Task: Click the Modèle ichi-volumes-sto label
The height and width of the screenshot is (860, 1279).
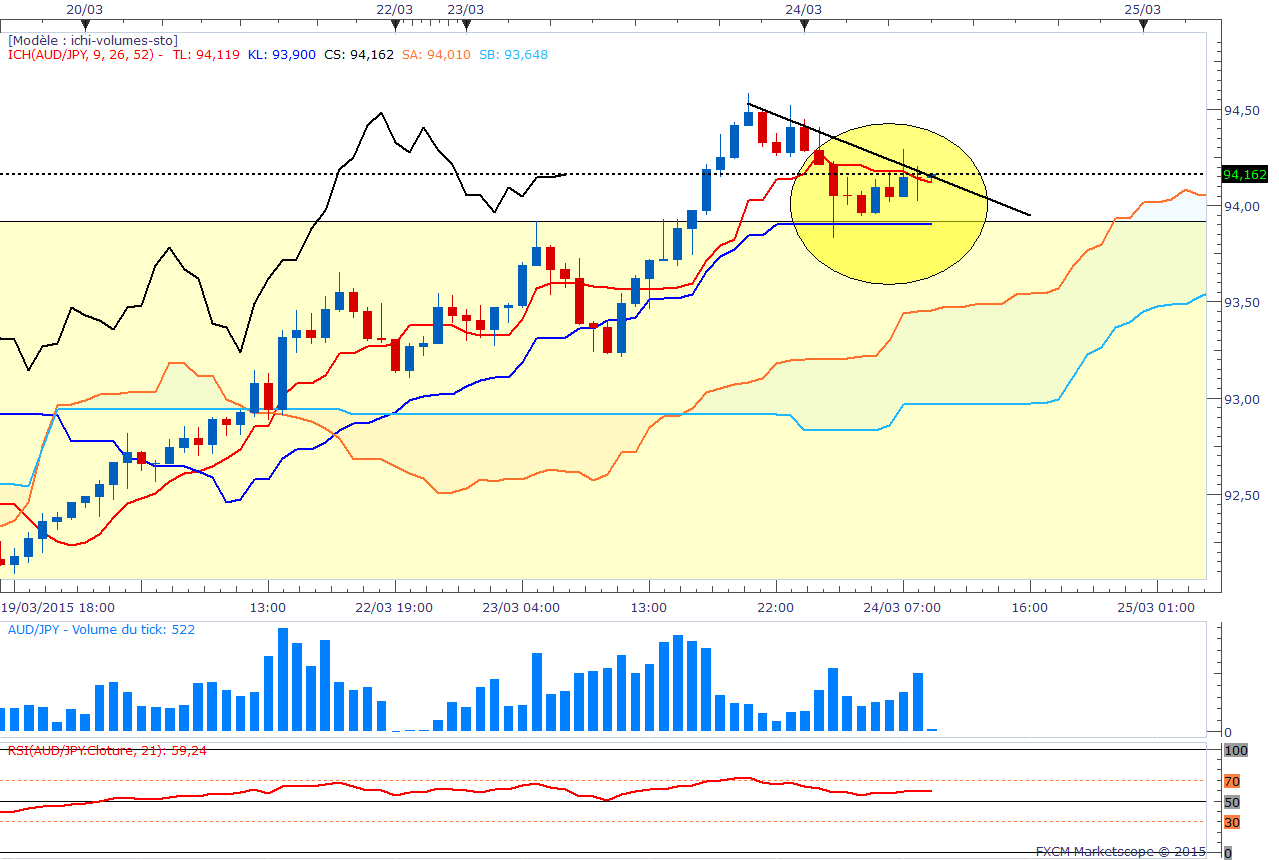Action: coord(92,40)
